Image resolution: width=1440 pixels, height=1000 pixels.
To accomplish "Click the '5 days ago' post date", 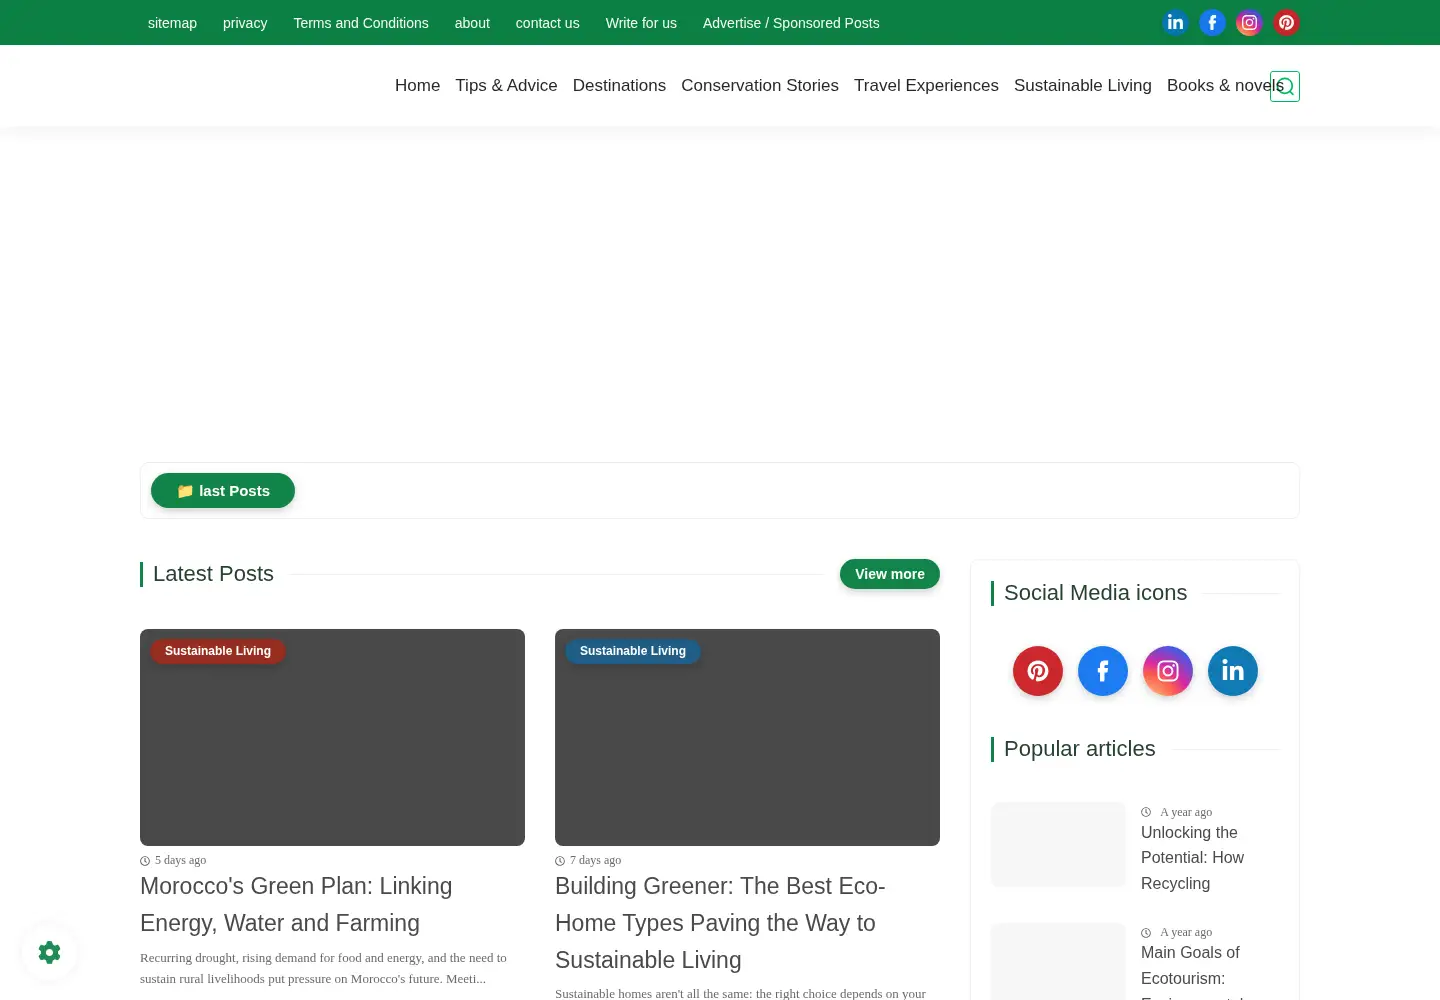I will (180, 860).
